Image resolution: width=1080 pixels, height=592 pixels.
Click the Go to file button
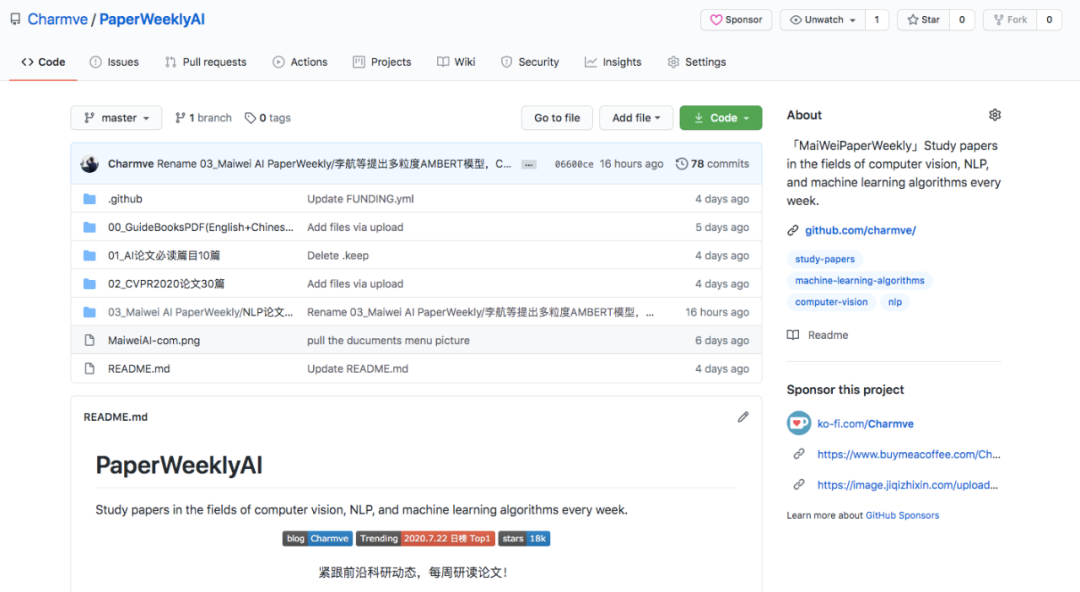[x=557, y=118]
